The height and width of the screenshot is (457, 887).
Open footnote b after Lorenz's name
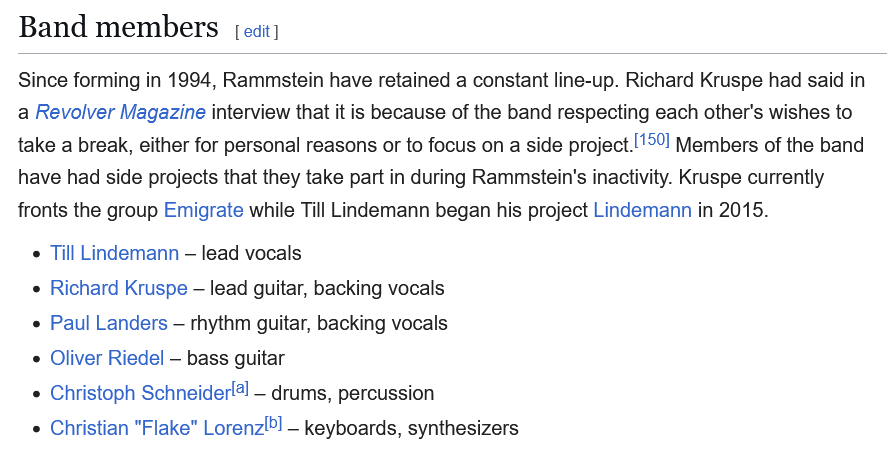pos(273,424)
